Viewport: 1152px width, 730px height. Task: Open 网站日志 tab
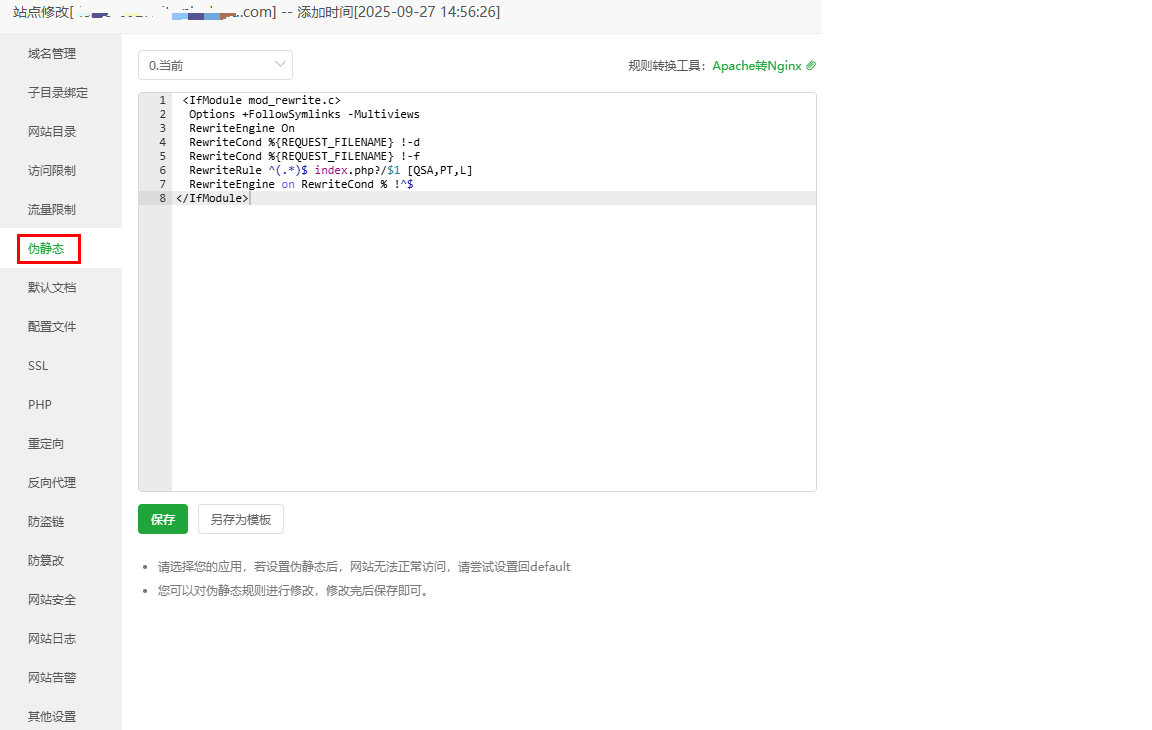point(52,639)
